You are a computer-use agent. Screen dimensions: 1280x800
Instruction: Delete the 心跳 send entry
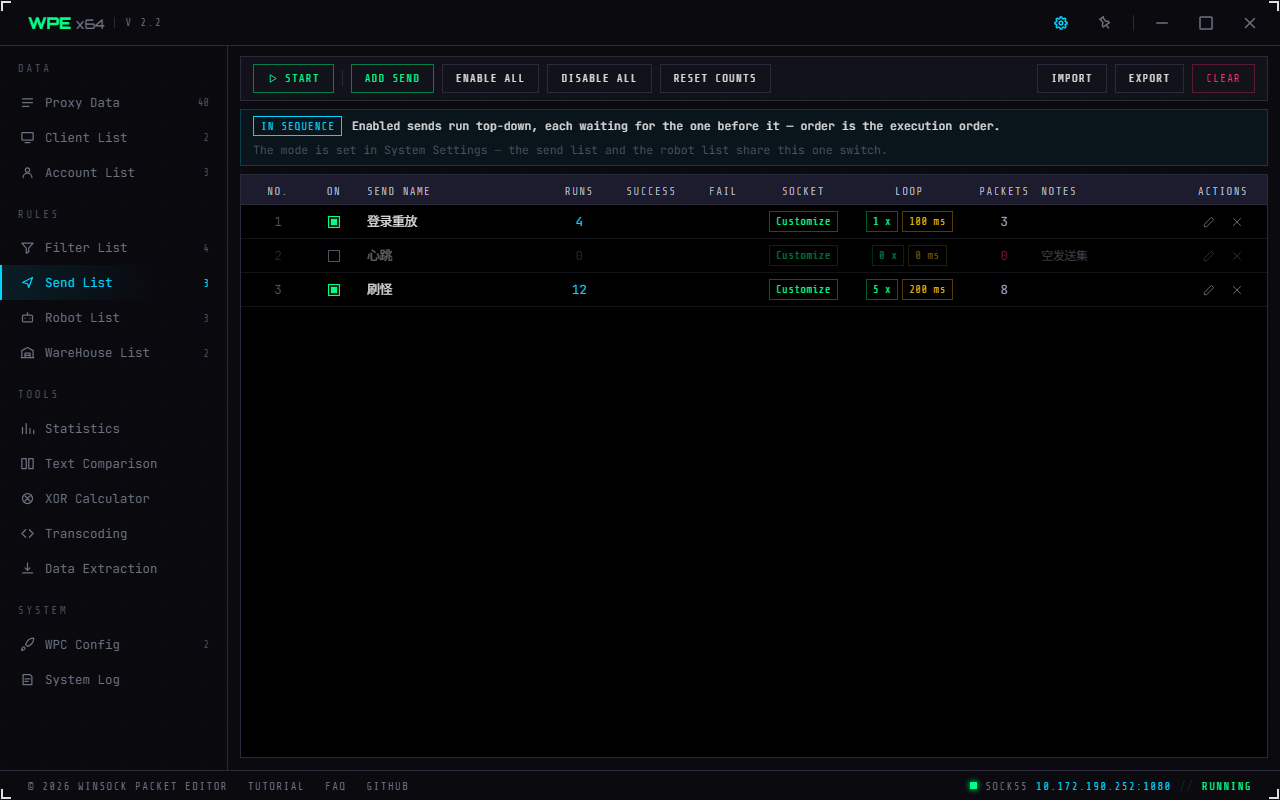click(1237, 256)
